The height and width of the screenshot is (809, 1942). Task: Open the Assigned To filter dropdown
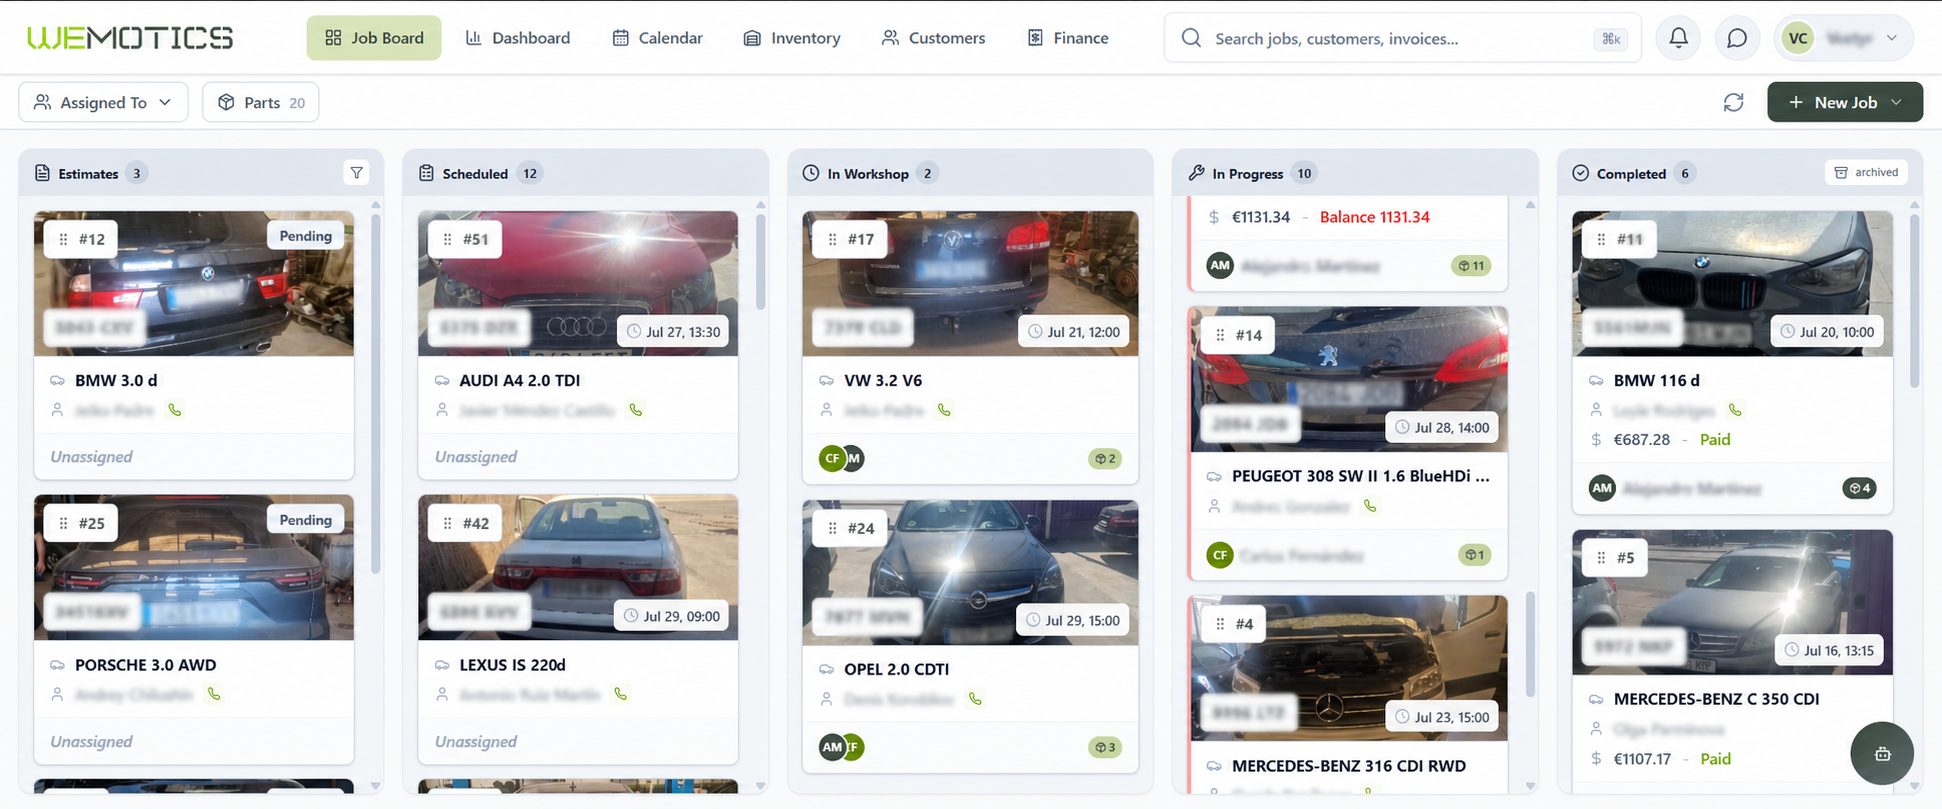[x=103, y=102]
